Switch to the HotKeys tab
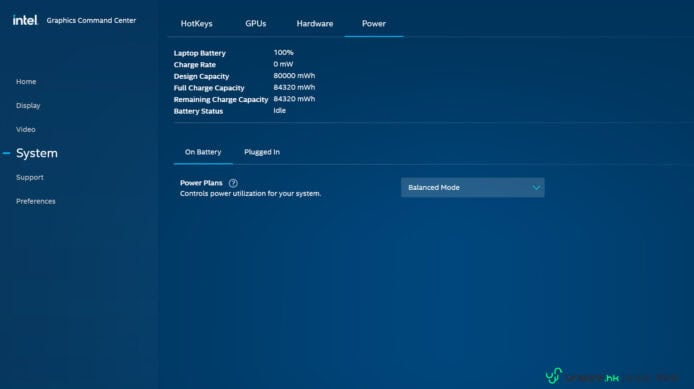This screenshot has height=389, width=694. point(197,23)
